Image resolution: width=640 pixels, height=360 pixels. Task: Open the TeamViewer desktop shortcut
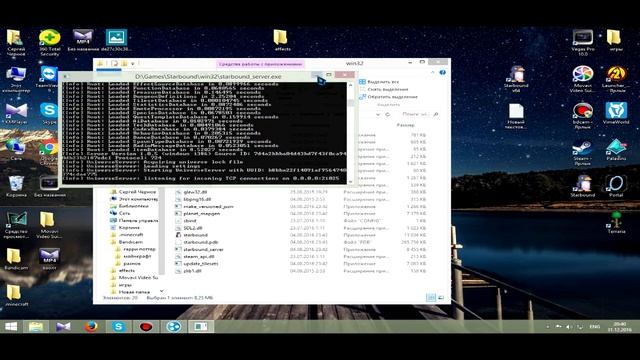(49, 78)
